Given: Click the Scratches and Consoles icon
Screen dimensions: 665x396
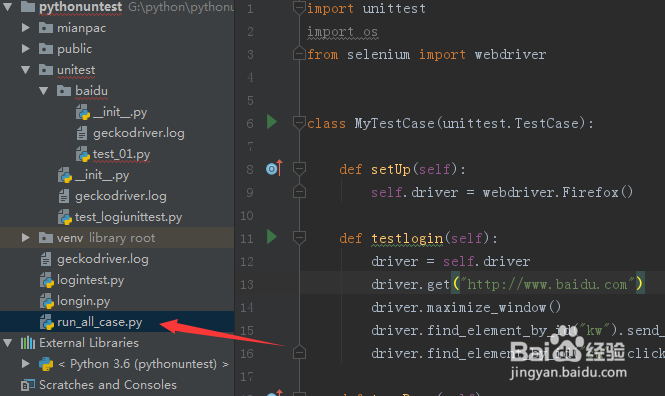Looking at the screenshot, I should click(28, 385).
